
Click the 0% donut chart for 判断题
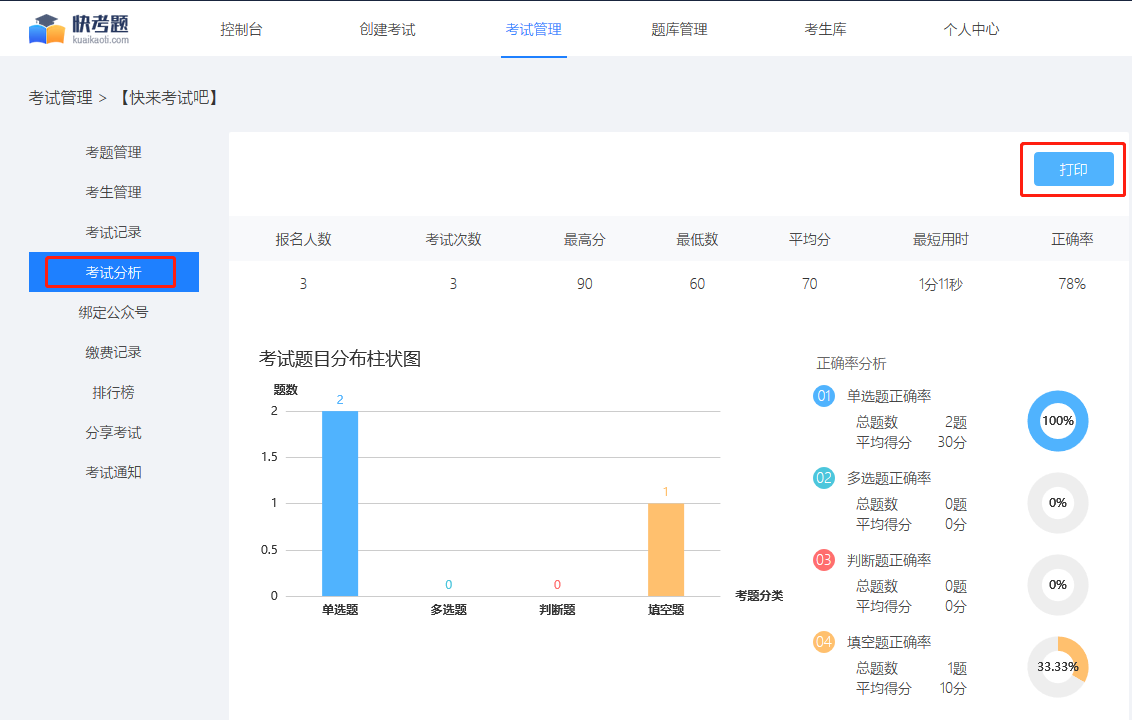click(x=1058, y=585)
